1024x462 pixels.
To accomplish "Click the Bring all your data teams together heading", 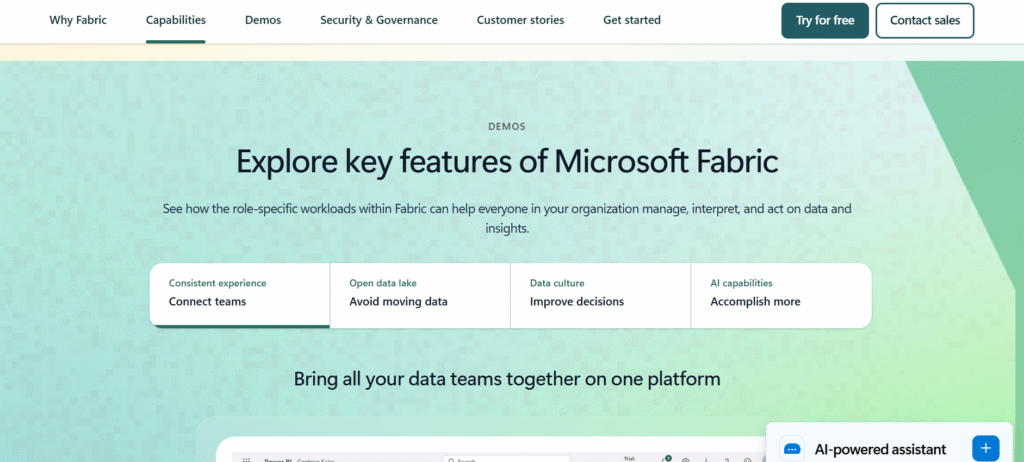I will (x=507, y=379).
